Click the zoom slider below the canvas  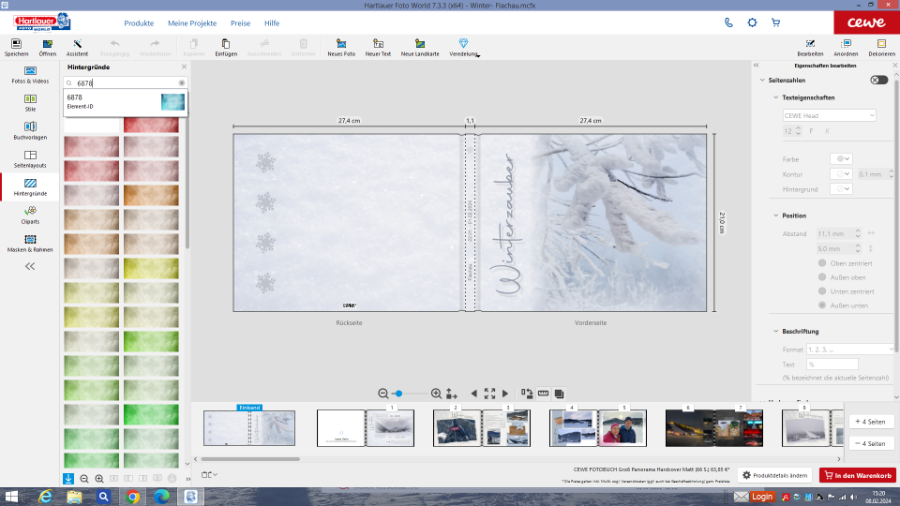point(410,394)
